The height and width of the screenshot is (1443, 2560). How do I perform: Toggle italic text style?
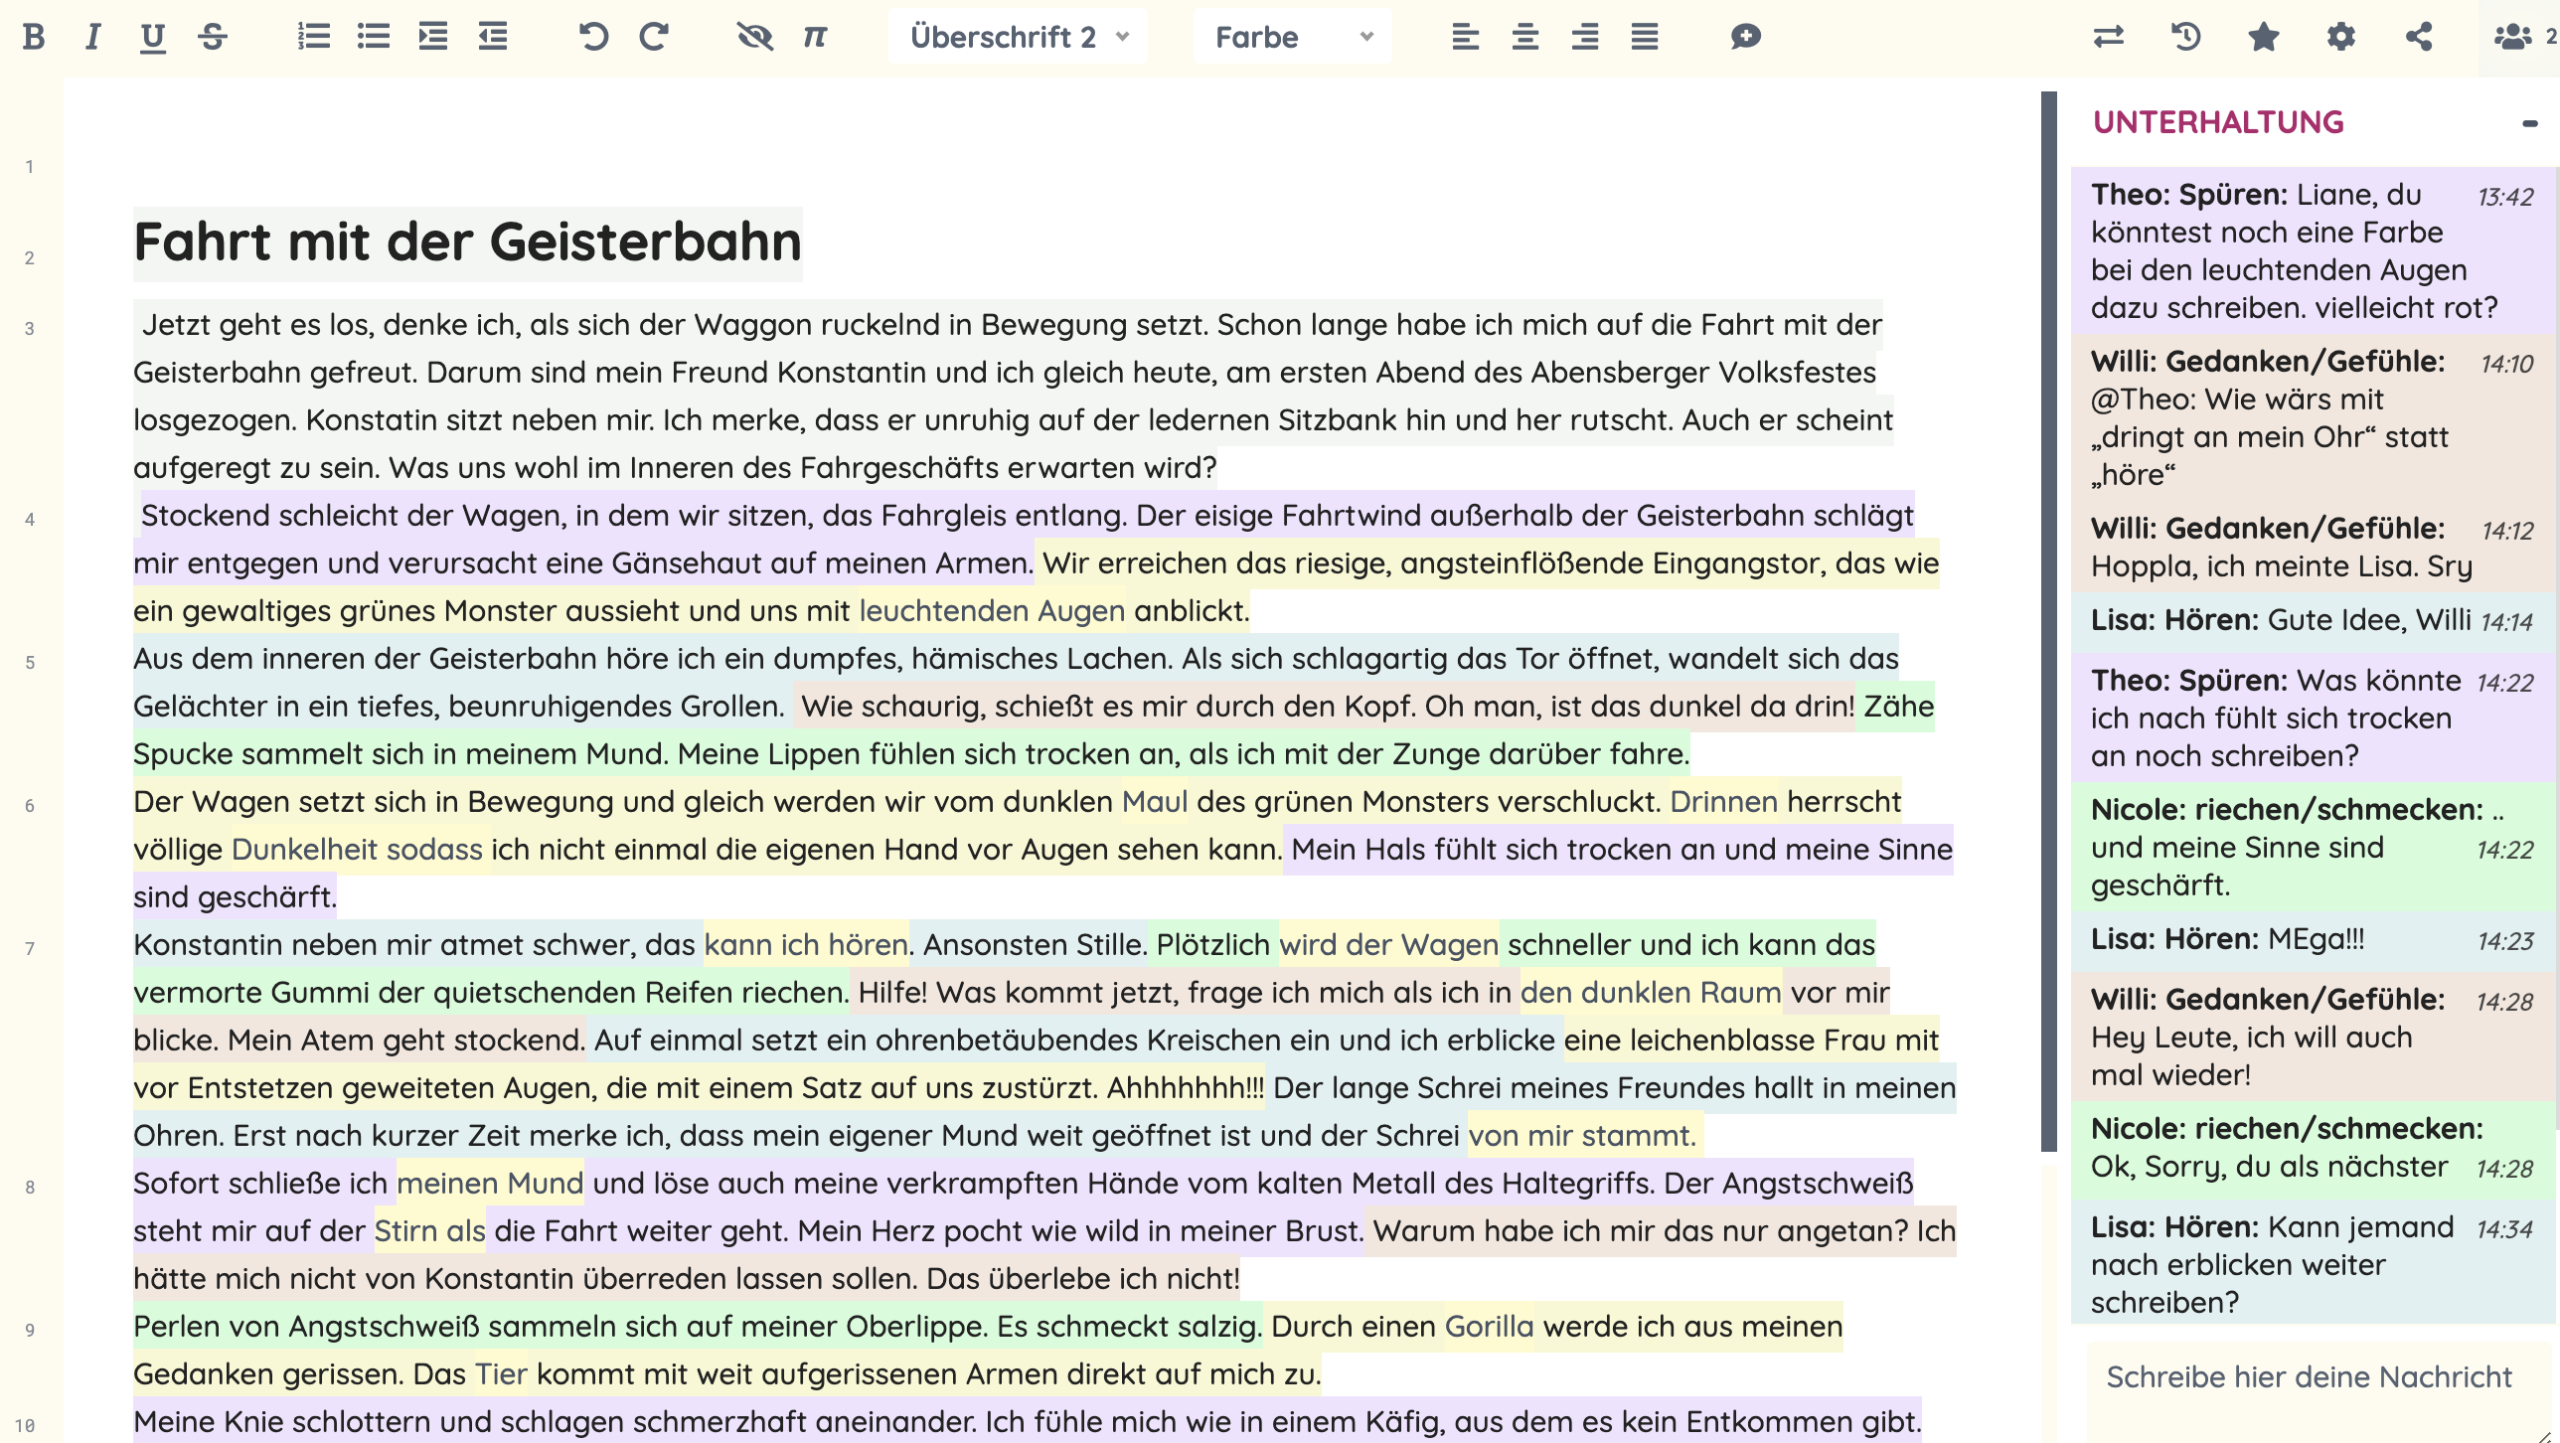click(x=93, y=37)
